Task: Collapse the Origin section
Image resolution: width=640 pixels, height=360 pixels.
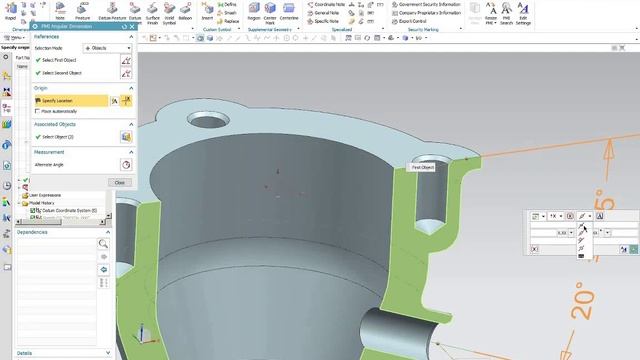Action: click(131, 88)
